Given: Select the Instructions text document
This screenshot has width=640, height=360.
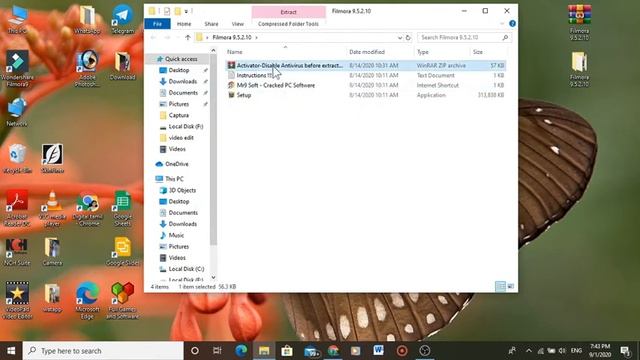Looking at the screenshot, I should (x=366, y=76).
